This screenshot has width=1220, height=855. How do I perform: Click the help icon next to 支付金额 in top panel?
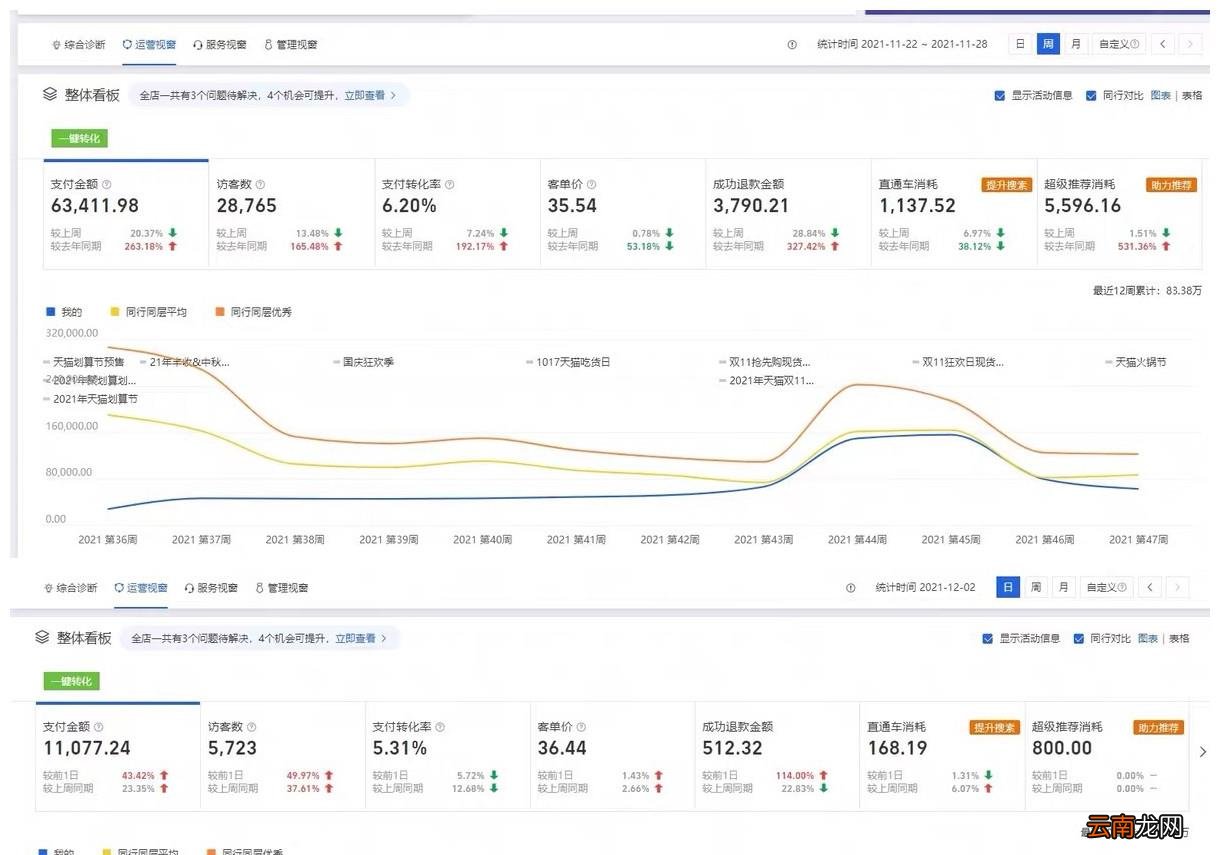point(107,185)
